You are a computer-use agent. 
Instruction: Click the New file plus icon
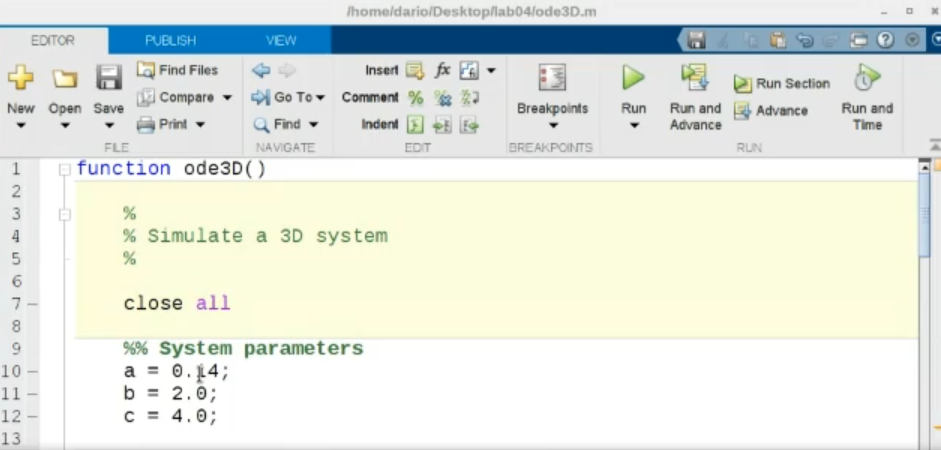(21, 78)
